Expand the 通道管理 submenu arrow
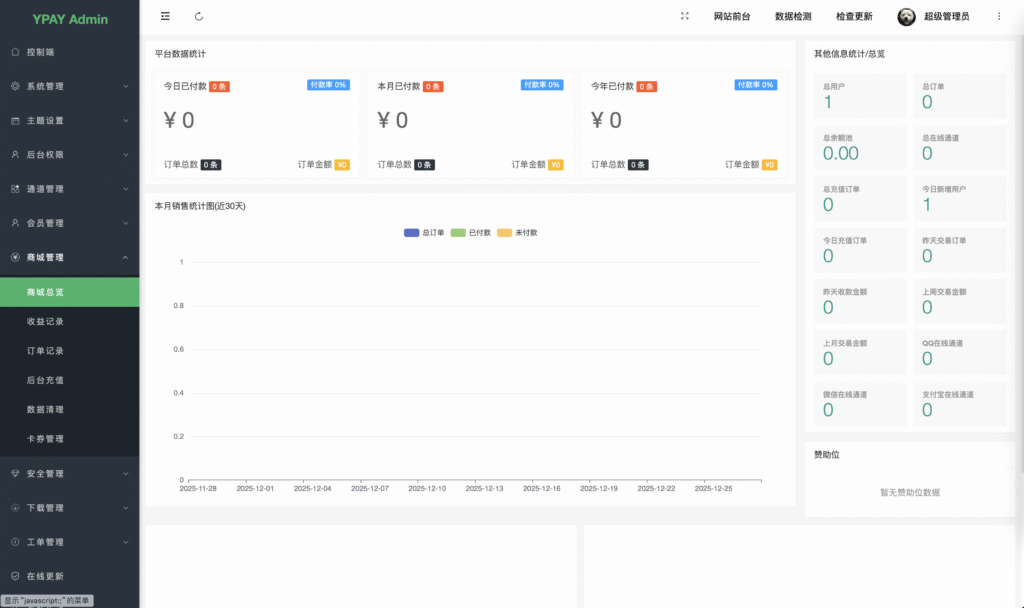Image resolution: width=1024 pixels, height=608 pixels. pyautogui.click(x=126, y=189)
